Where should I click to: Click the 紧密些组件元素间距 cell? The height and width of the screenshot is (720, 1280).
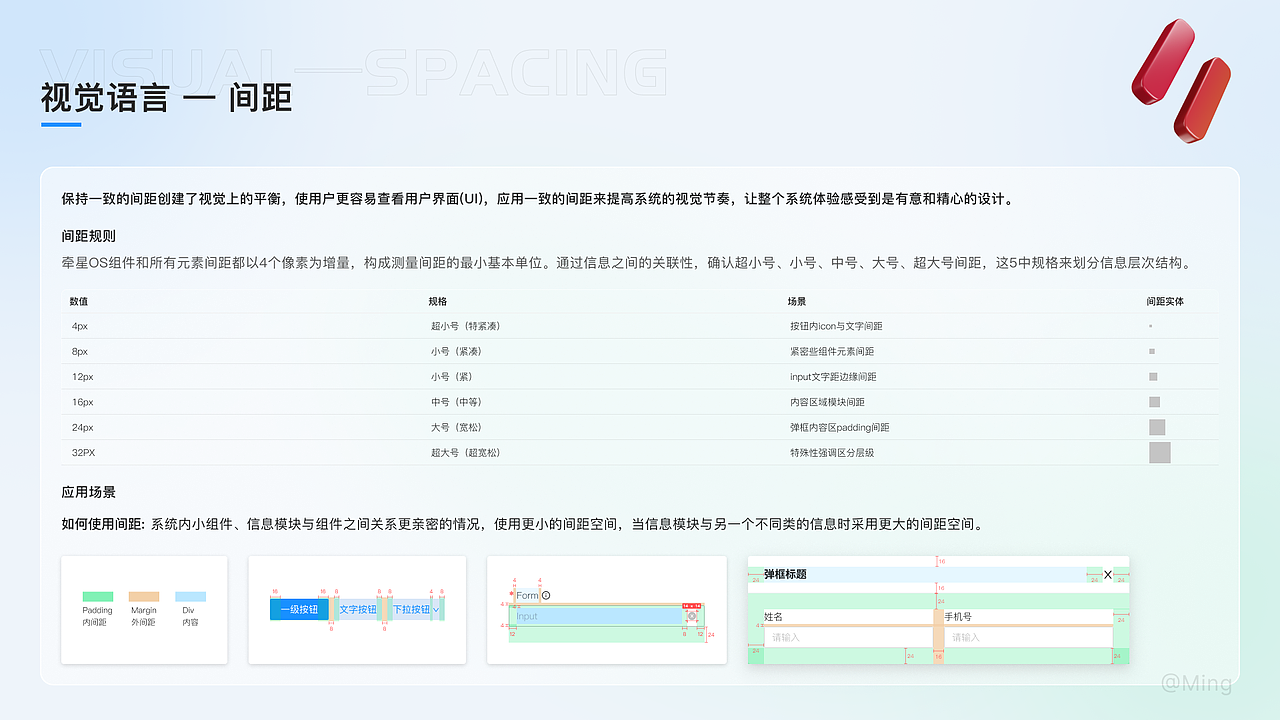tap(832, 352)
